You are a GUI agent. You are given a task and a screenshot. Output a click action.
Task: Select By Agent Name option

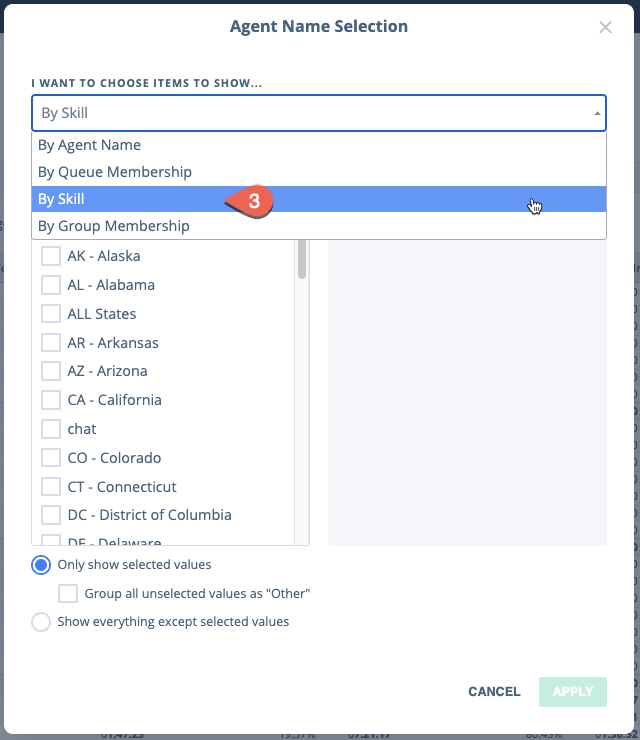click(x=319, y=145)
